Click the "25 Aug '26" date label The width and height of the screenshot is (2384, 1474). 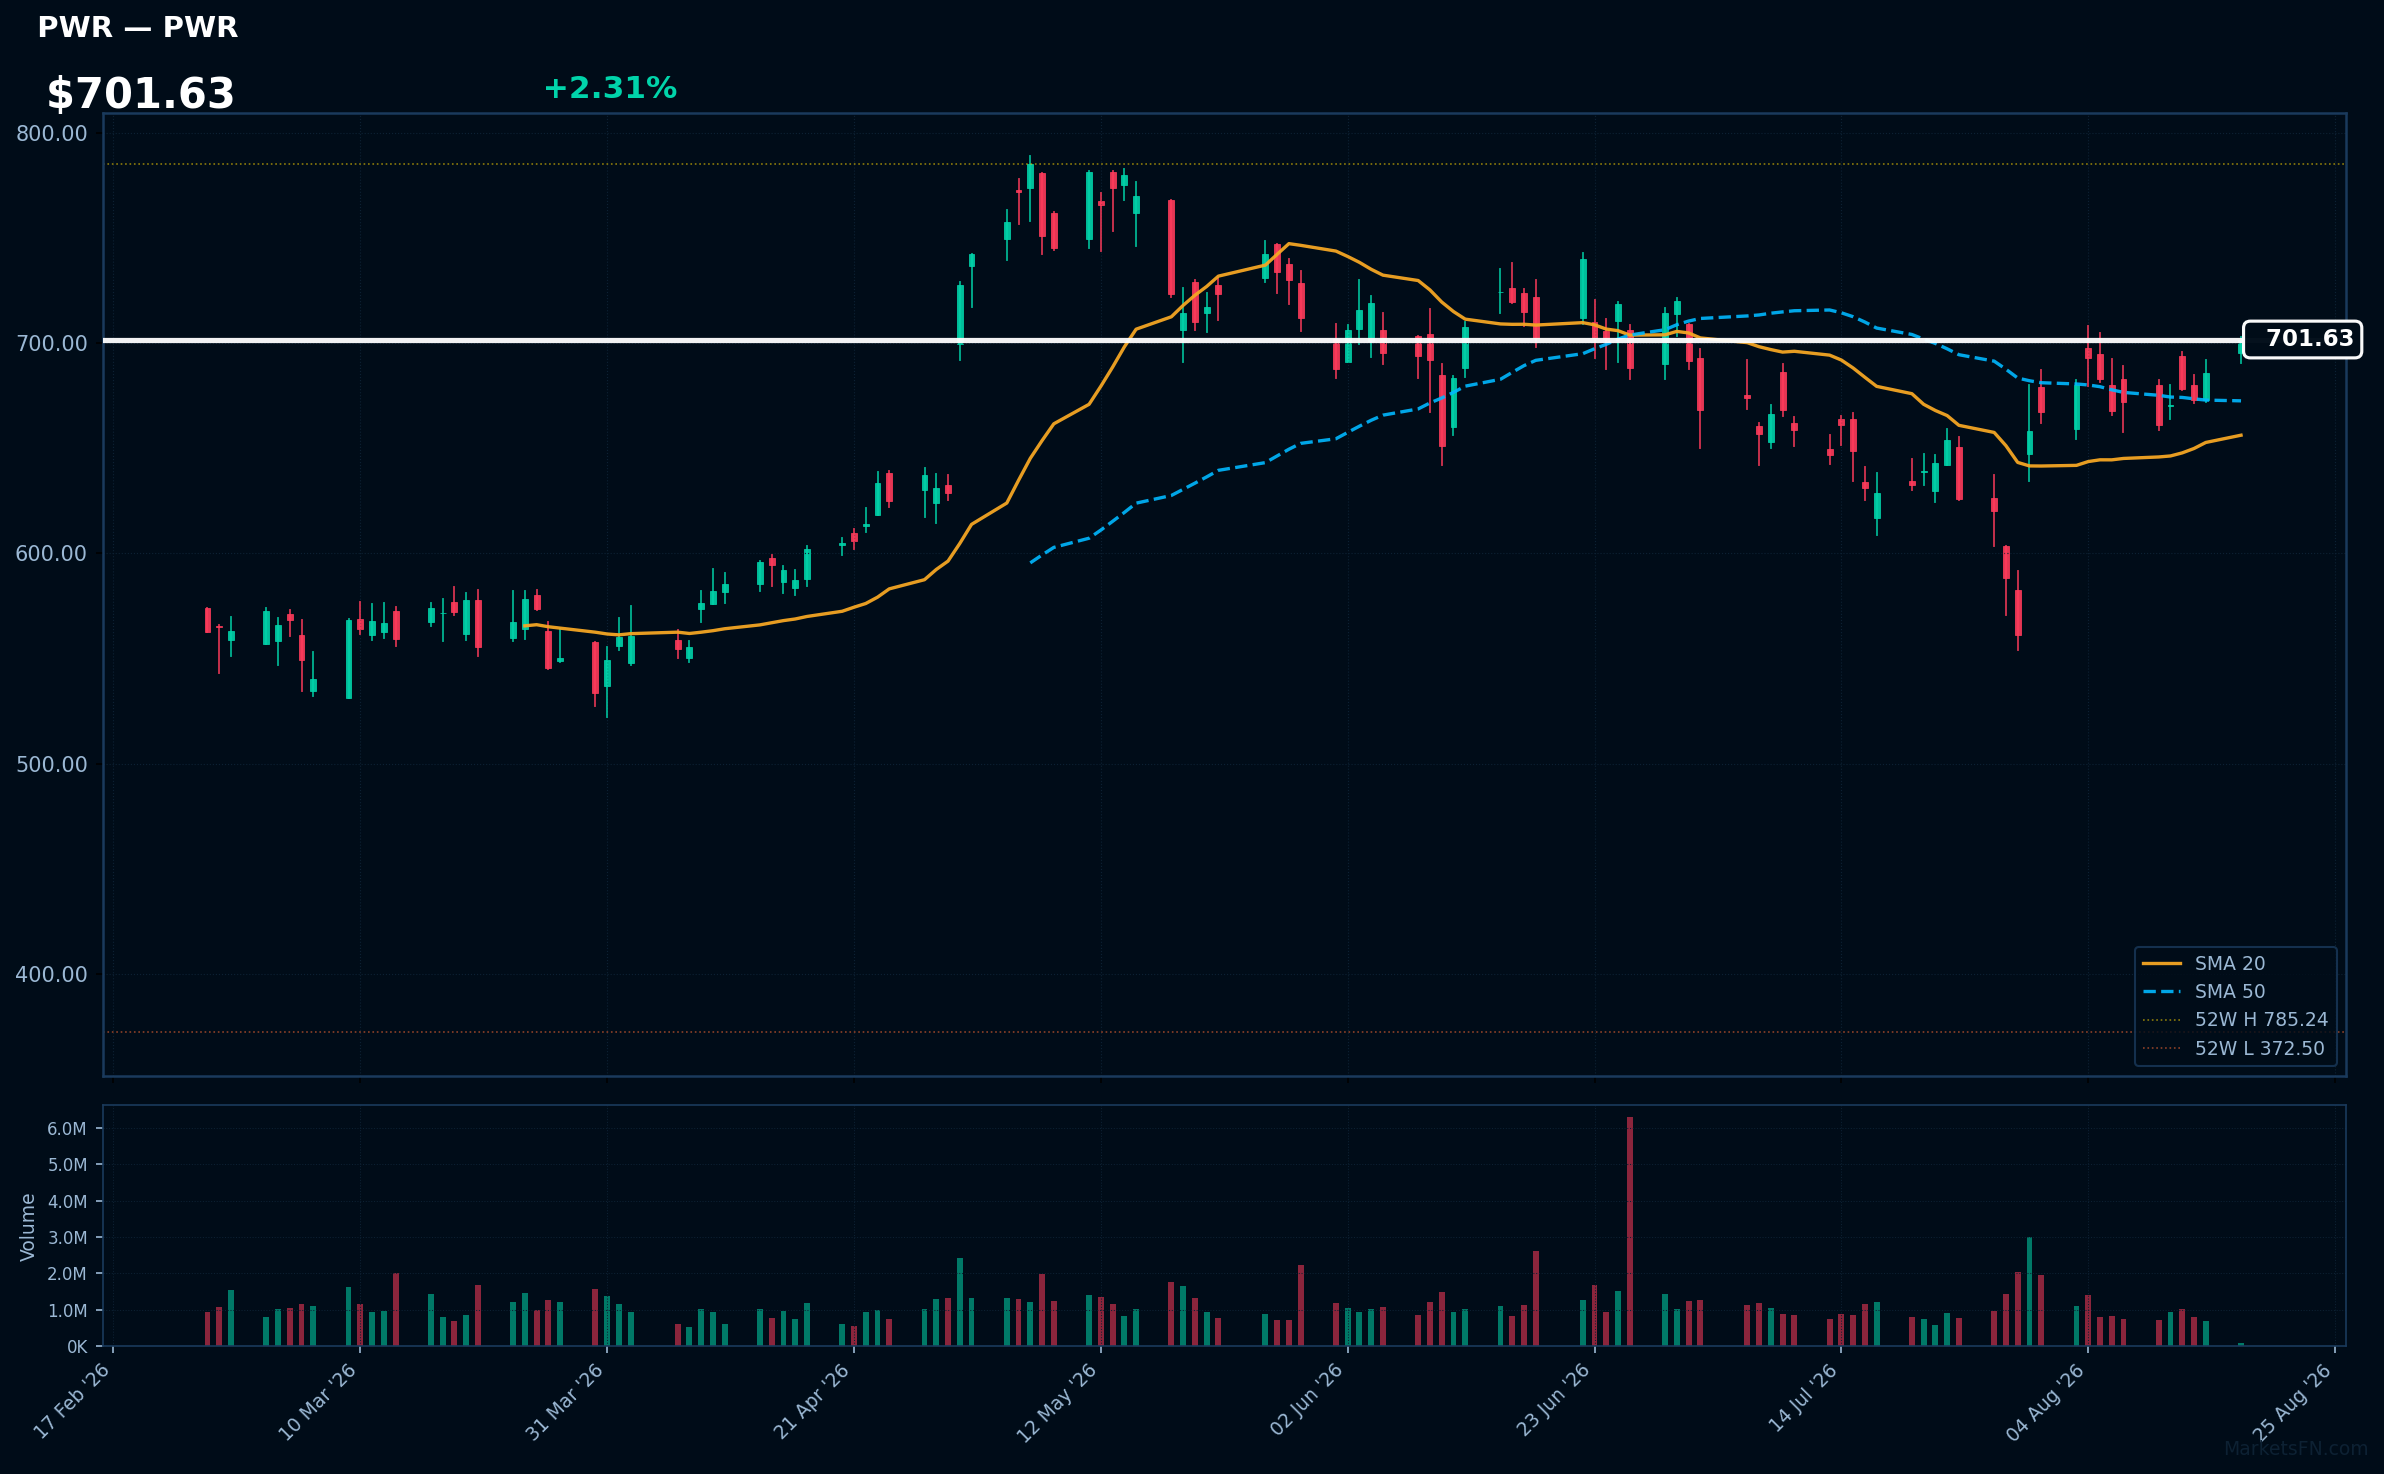coord(2293,1401)
